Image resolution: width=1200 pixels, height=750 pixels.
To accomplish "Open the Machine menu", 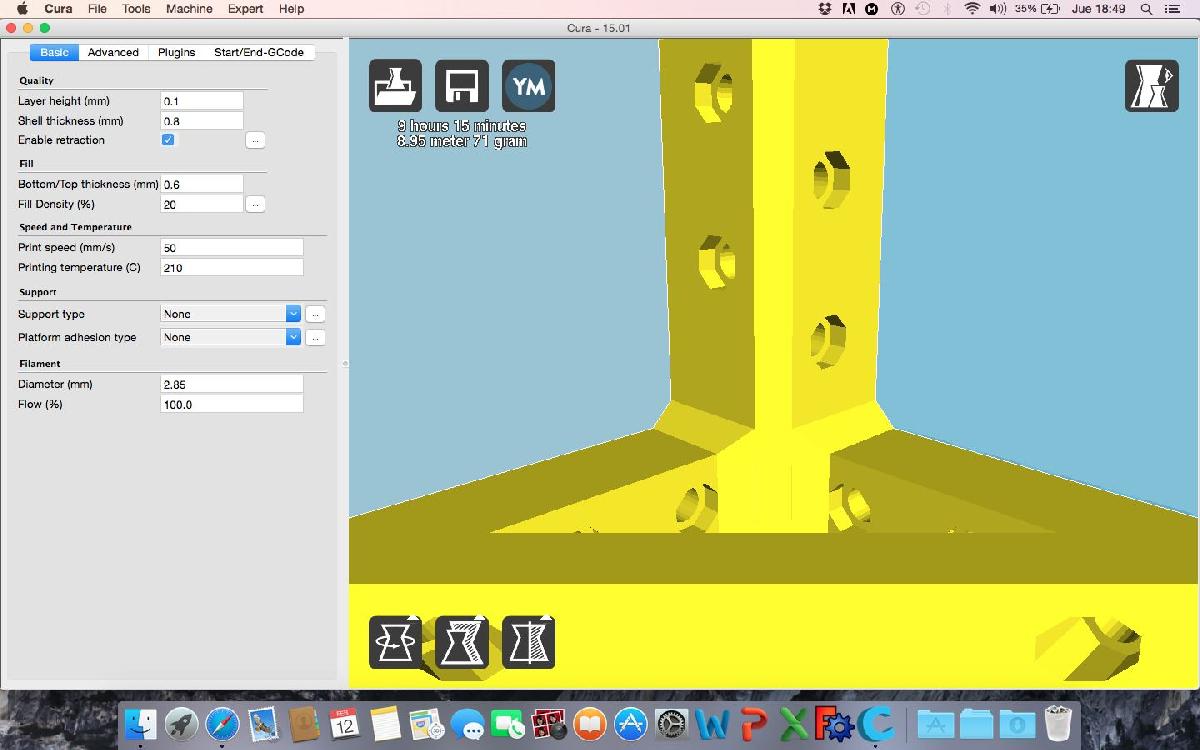I will click(189, 9).
